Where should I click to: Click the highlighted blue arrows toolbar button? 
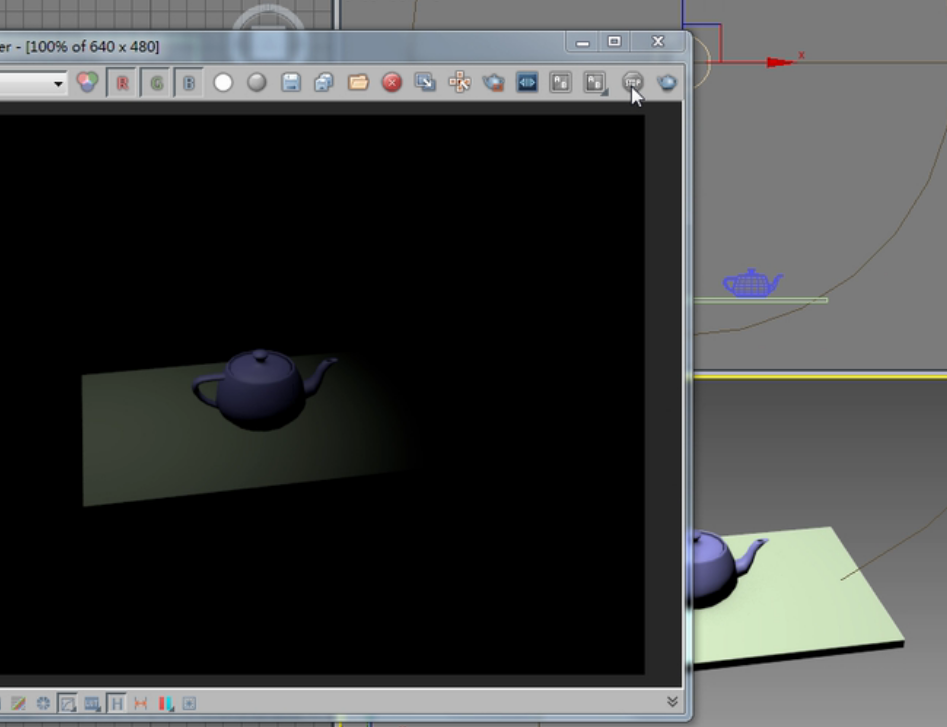pos(527,83)
